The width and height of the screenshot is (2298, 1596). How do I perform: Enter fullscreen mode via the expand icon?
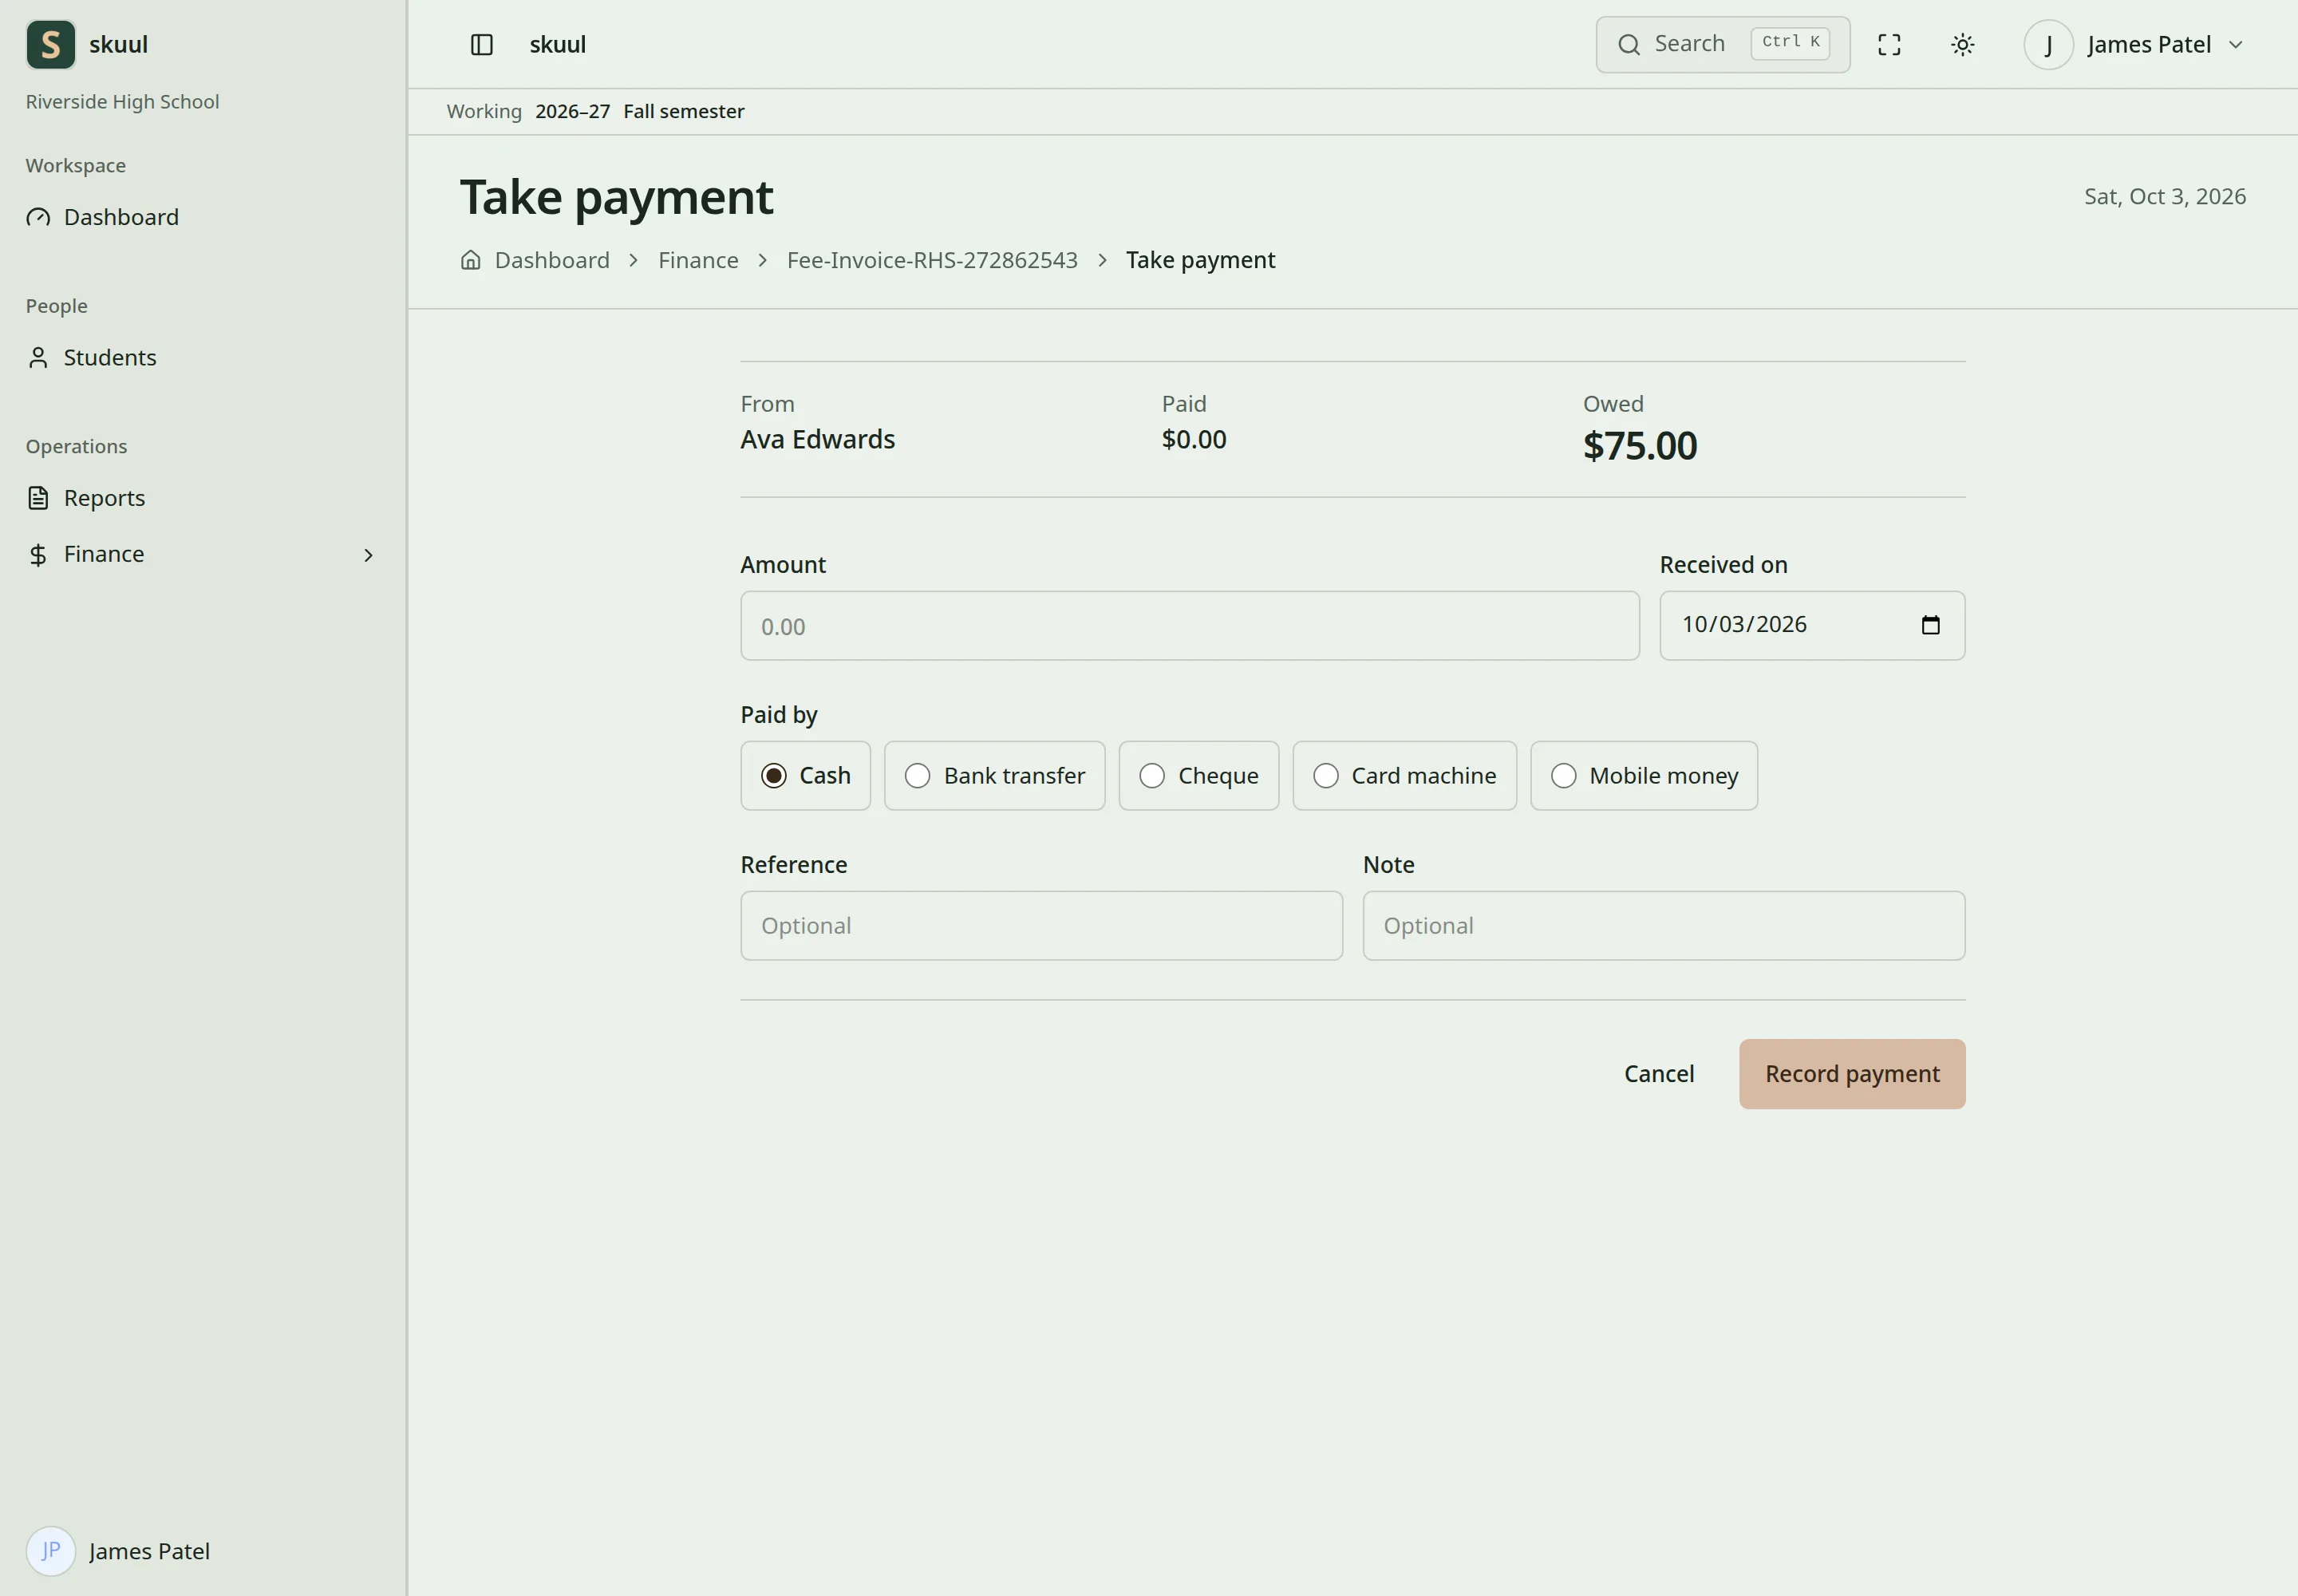coord(1889,44)
